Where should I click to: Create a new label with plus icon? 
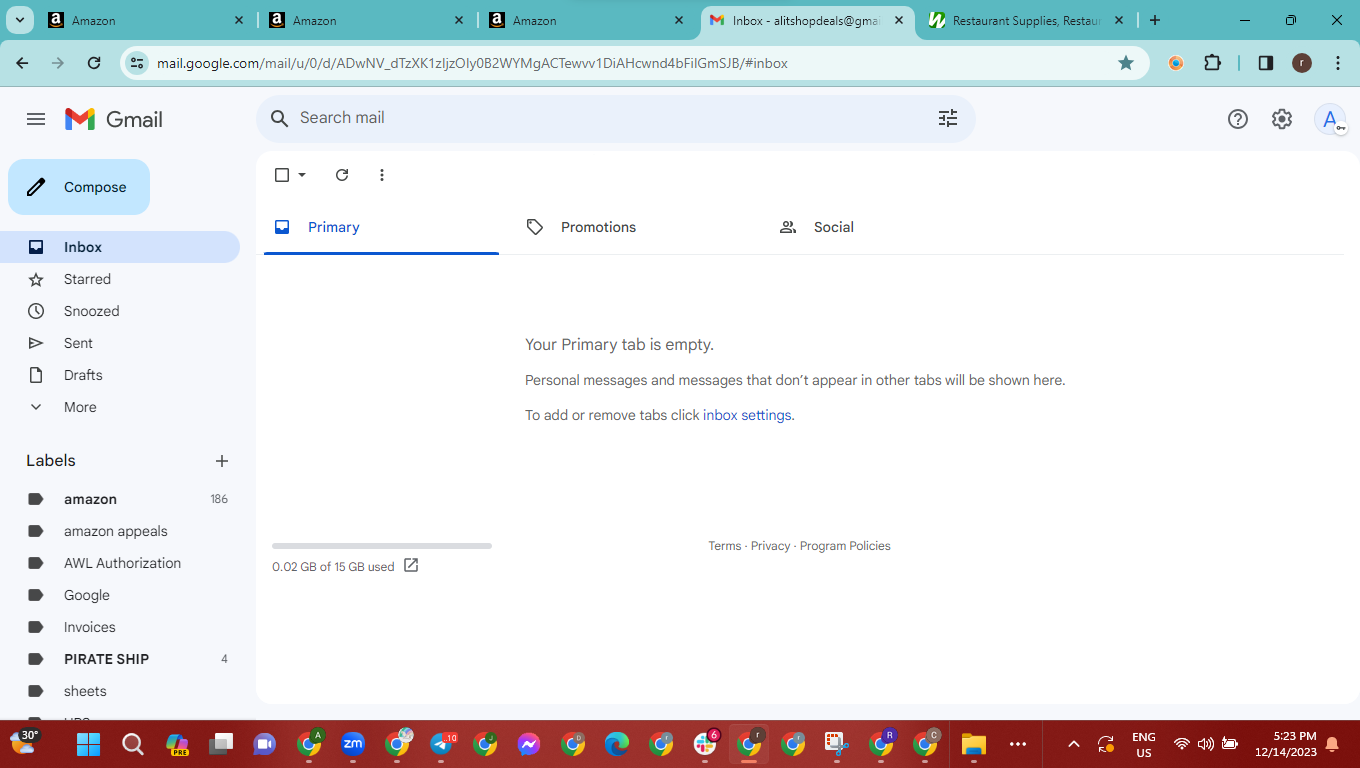tap(222, 461)
